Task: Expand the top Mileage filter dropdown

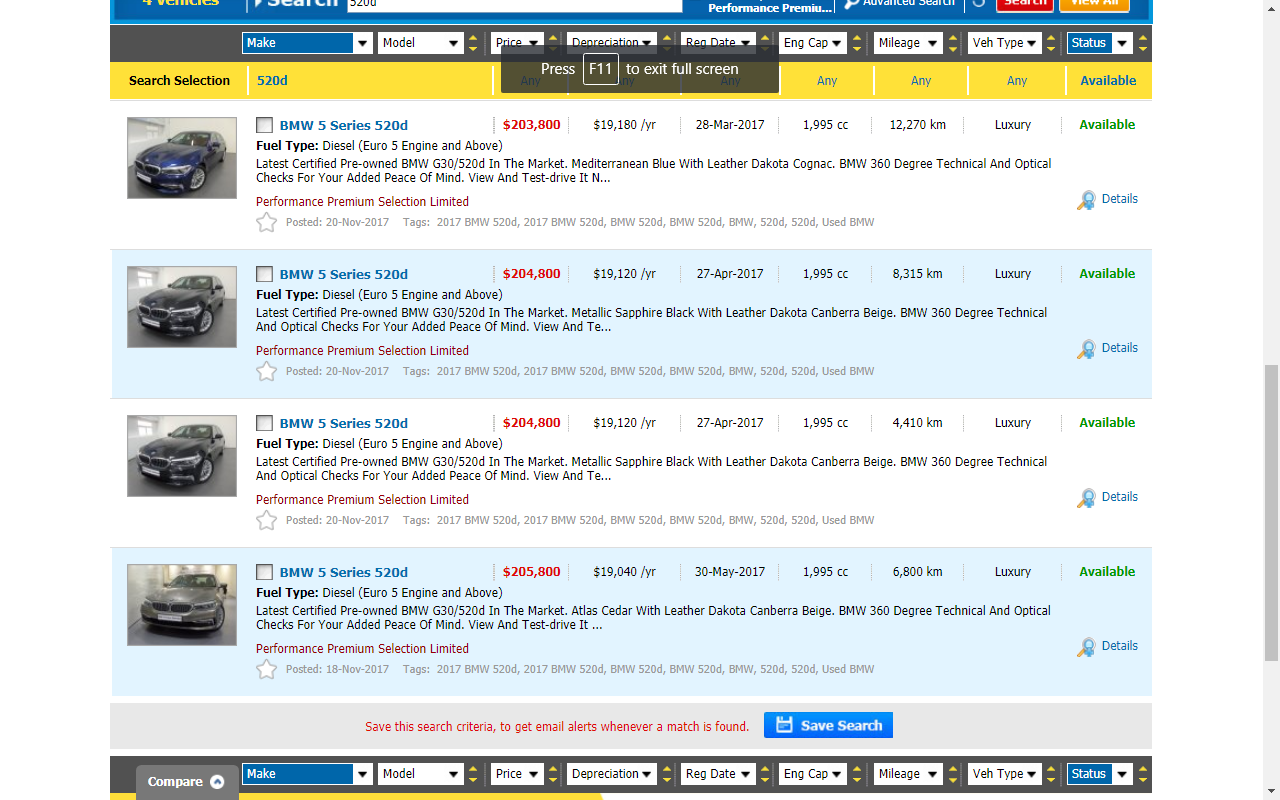Action: [908, 43]
